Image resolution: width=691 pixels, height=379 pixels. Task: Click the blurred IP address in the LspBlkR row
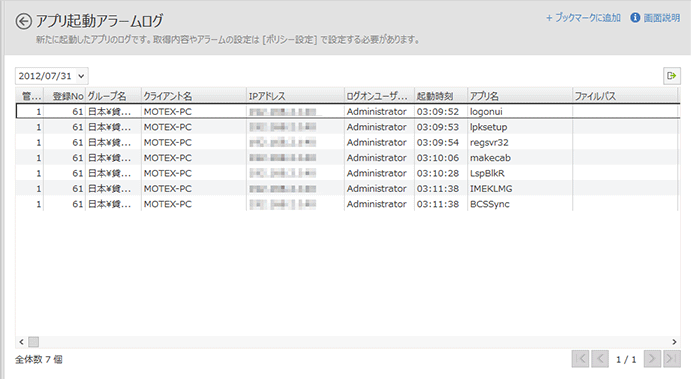click(x=282, y=173)
